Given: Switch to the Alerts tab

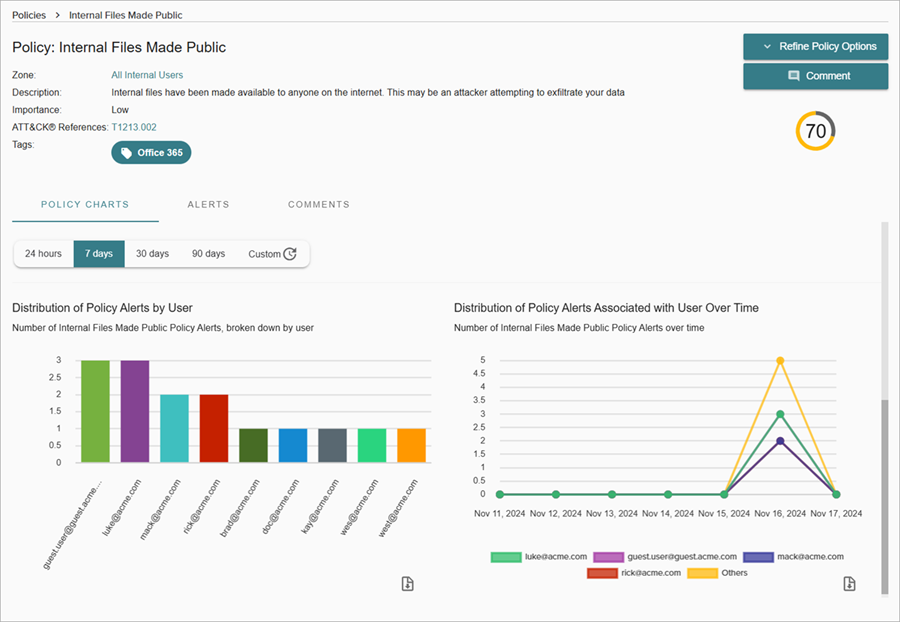Looking at the screenshot, I should coord(208,204).
